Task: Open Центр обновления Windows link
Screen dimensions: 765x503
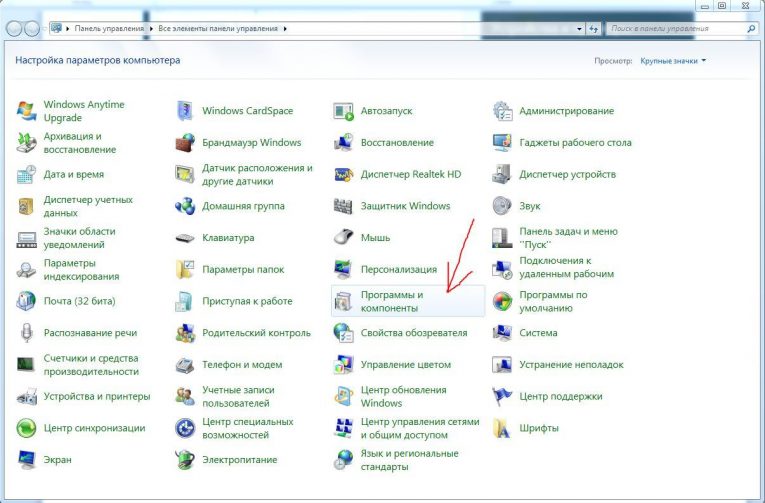Action: [x=403, y=397]
